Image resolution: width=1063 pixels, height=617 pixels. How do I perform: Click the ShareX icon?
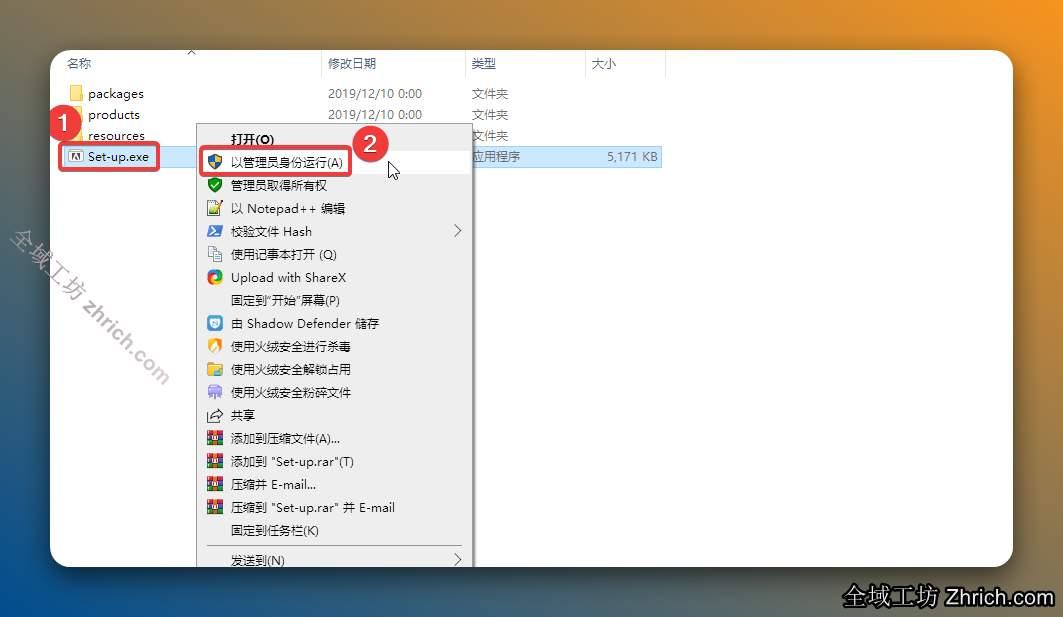point(215,277)
